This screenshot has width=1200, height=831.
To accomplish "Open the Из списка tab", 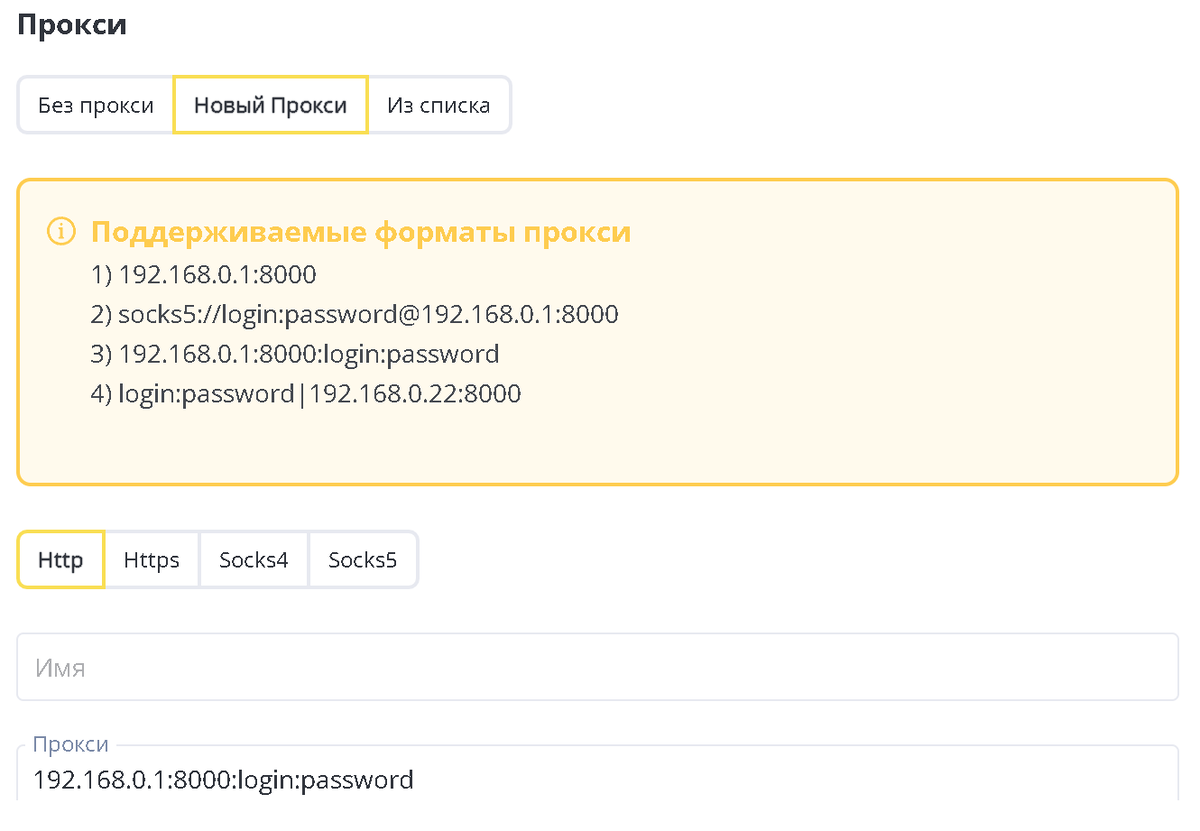I will [x=438, y=105].
